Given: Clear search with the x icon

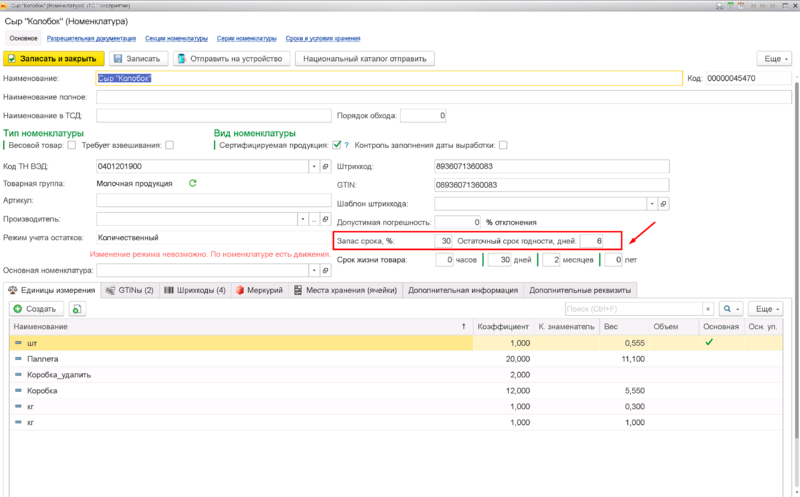Looking at the screenshot, I should point(708,309).
